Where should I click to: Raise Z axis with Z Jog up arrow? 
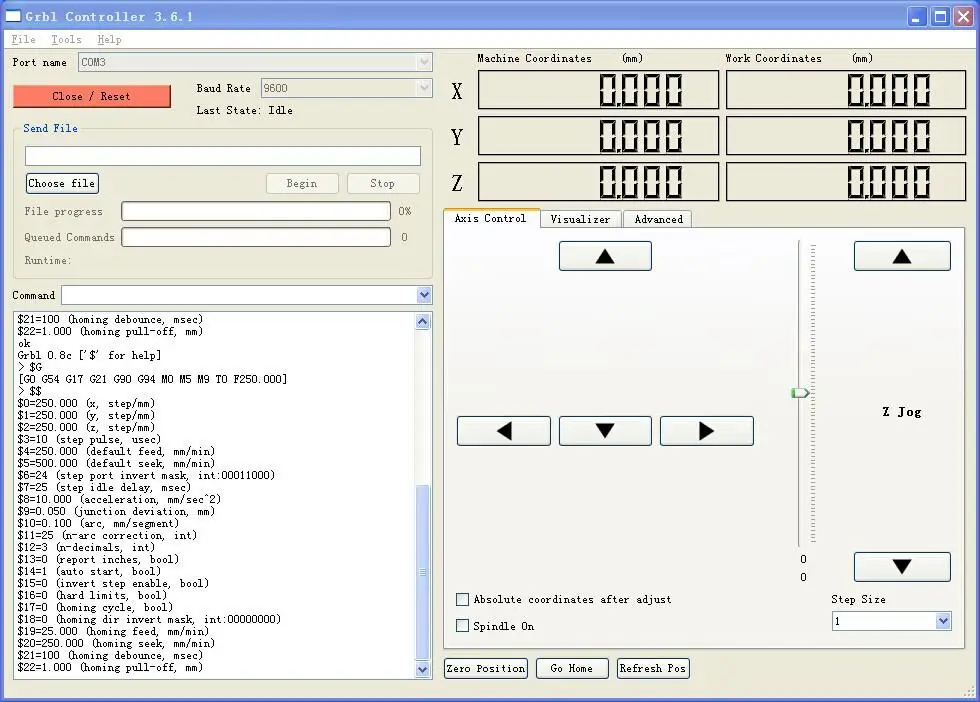click(902, 256)
